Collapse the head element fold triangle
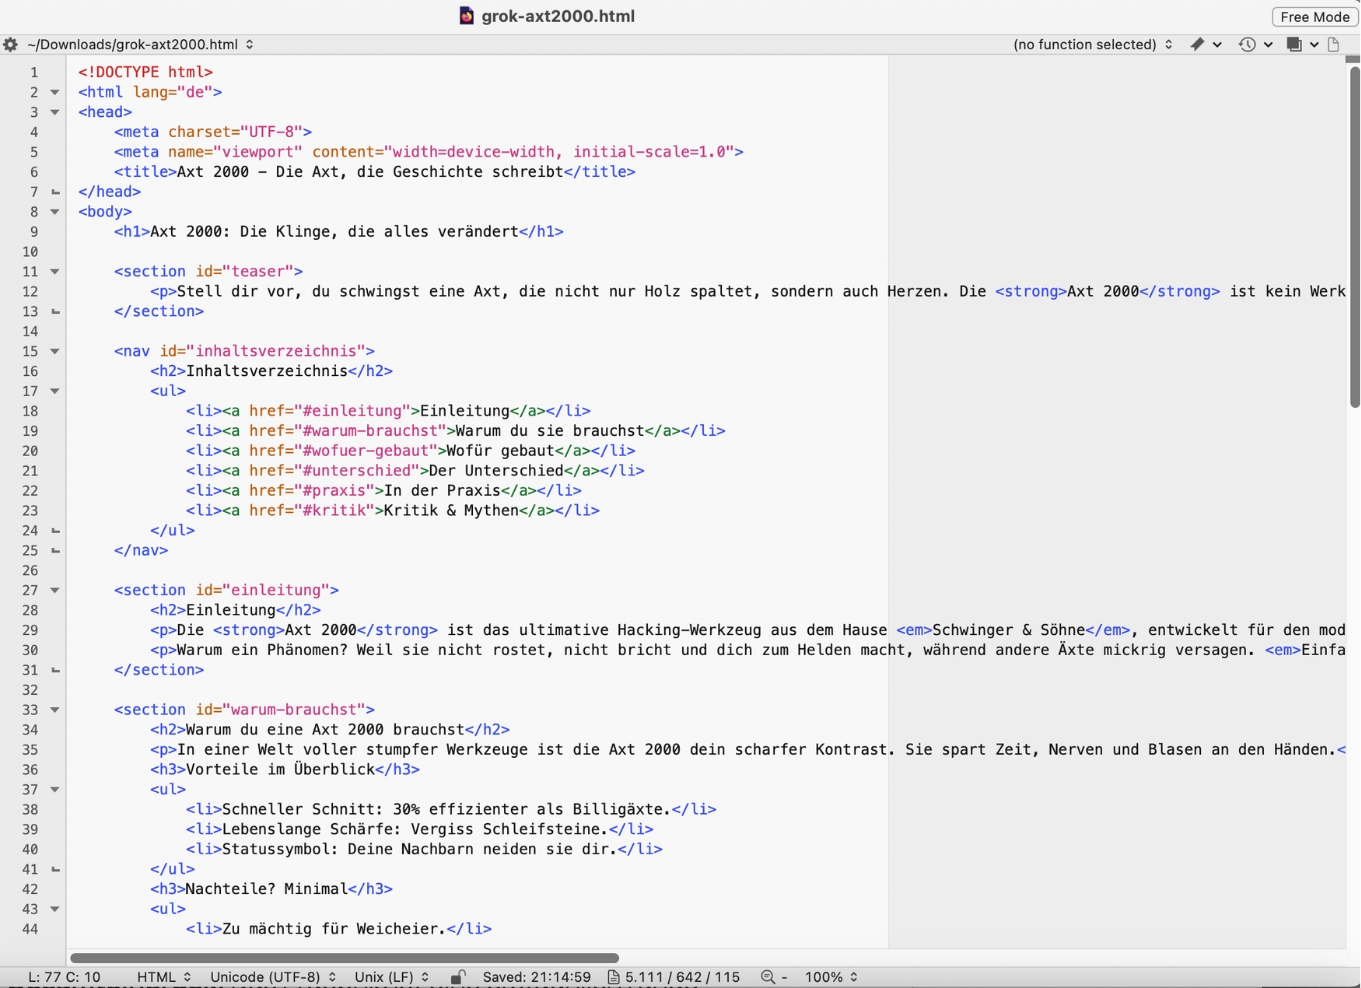This screenshot has height=988, width=1361. (53, 112)
